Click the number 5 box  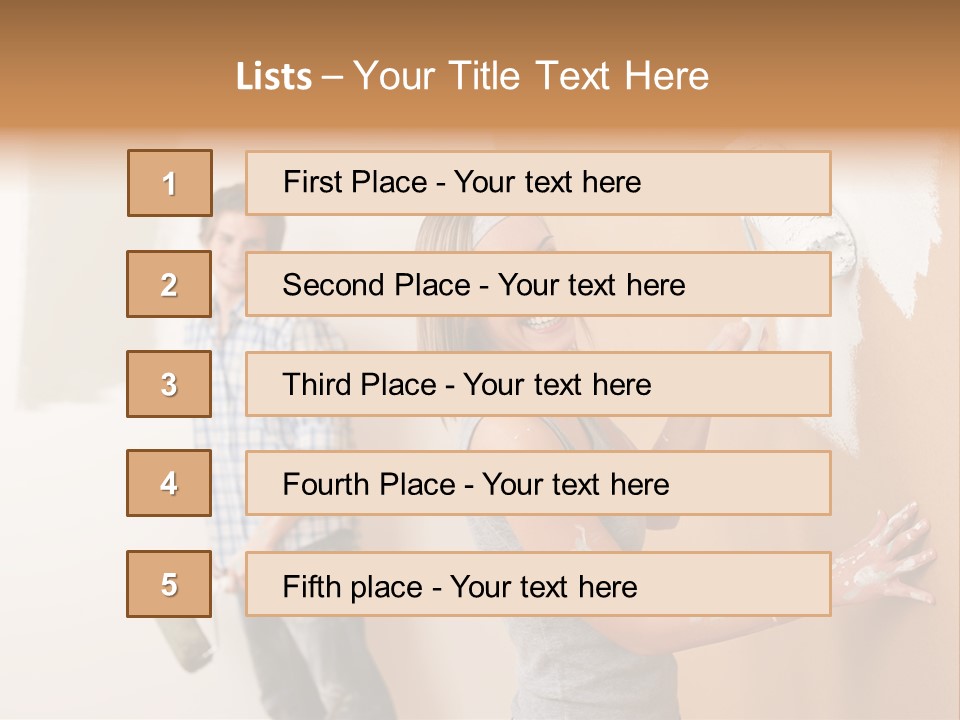click(x=170, y=584)
